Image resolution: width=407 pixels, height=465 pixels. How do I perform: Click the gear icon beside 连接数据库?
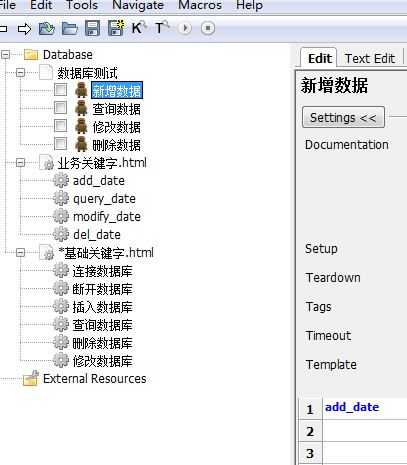click(61, 270)
